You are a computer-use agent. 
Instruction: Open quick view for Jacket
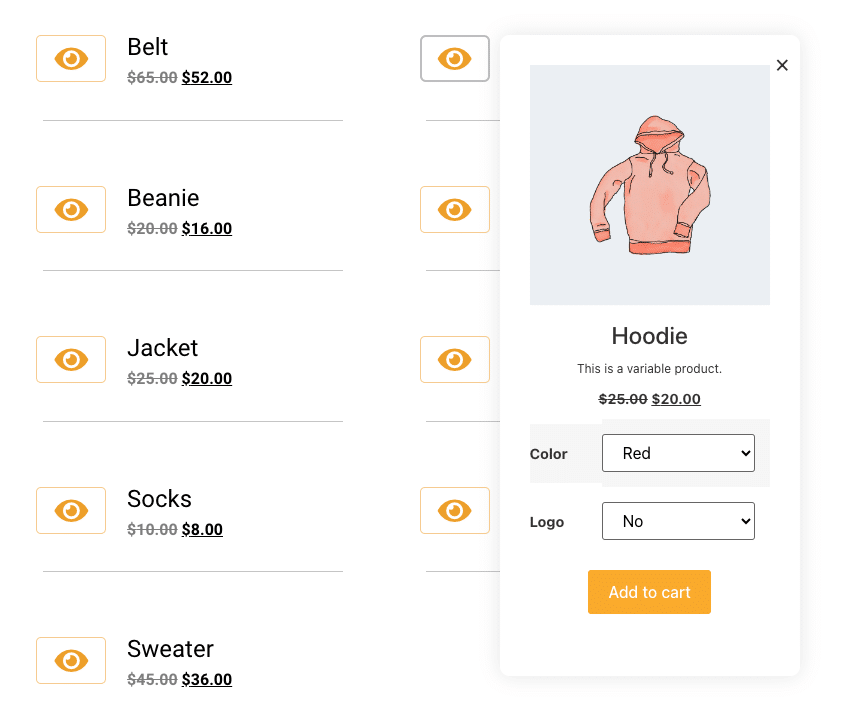pyautogui.click(x=71, y=360)
